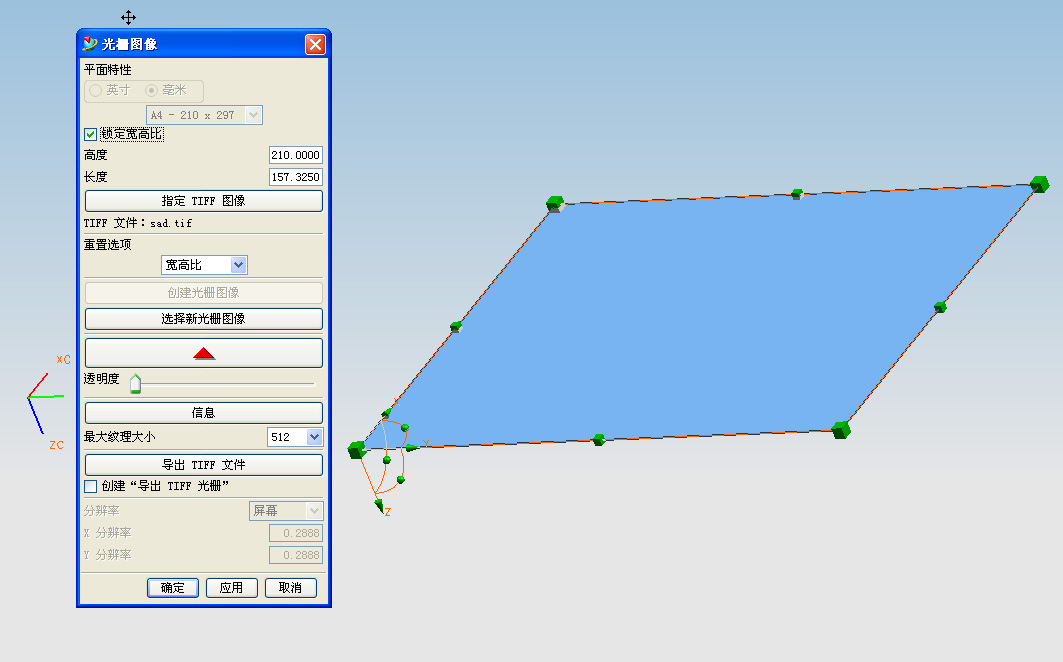Select the 英寸 radio button

click(96, 90)
